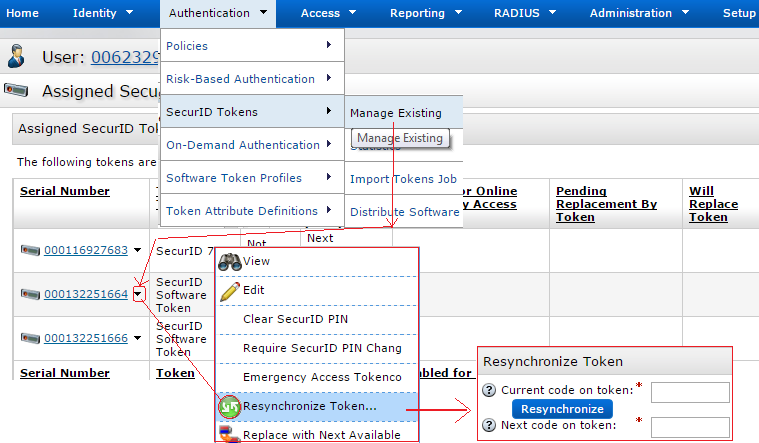Choose Clear SecurID PIN from context menu
Screen dimensions: 759x443
295,319
